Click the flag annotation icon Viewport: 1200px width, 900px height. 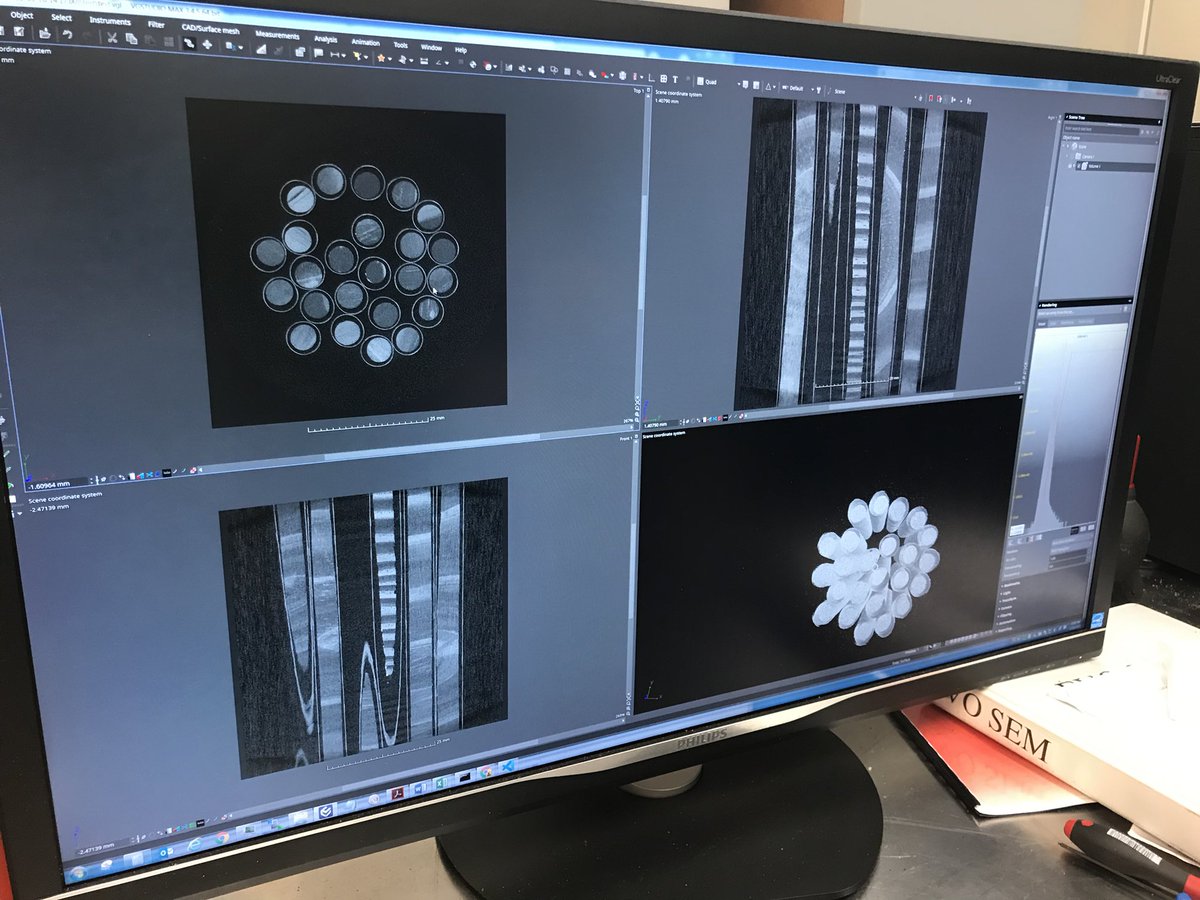tap(318, 52)
